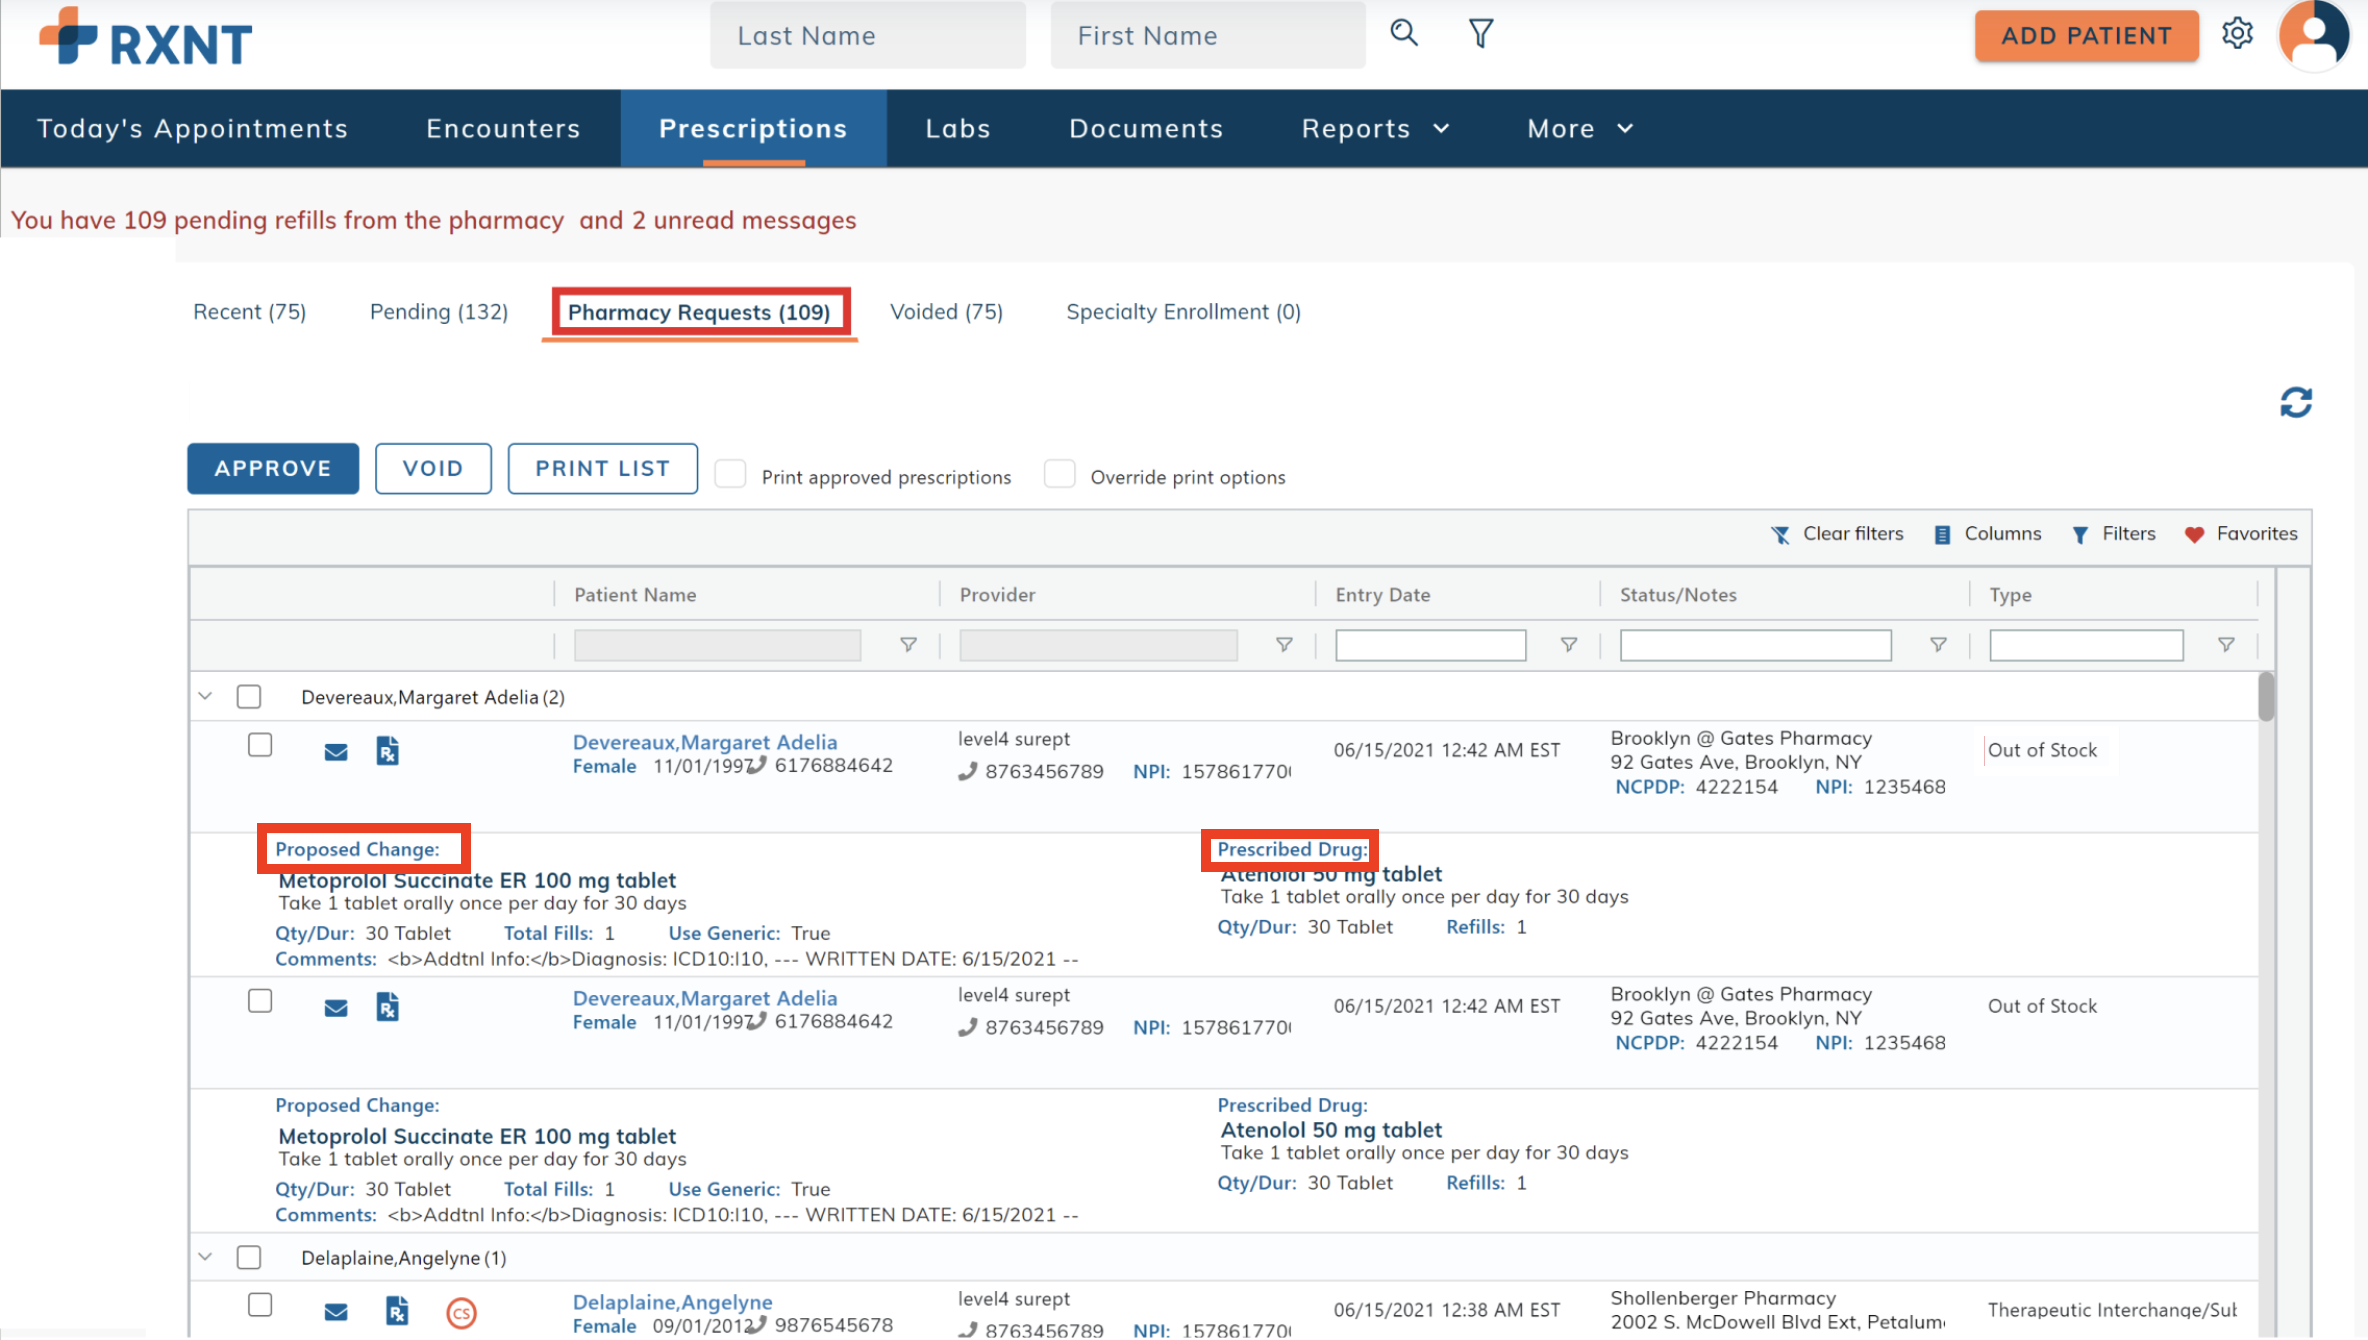Click the Type filter input
Viewport: 2368px width, 1340px height.
pos(2086,645)
